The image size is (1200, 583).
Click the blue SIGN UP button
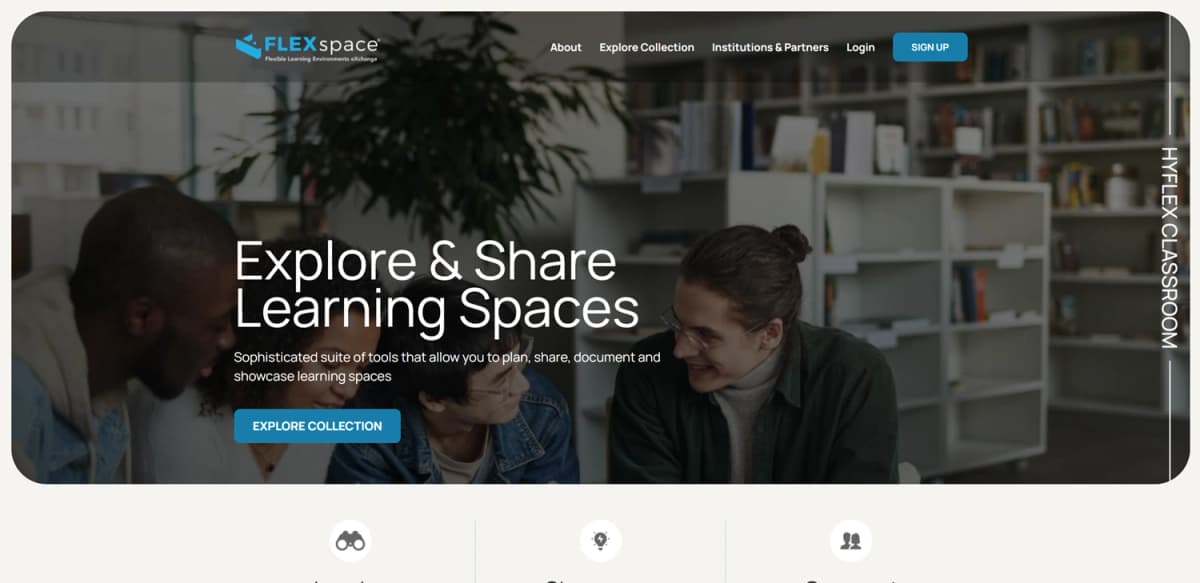(930, 47)
